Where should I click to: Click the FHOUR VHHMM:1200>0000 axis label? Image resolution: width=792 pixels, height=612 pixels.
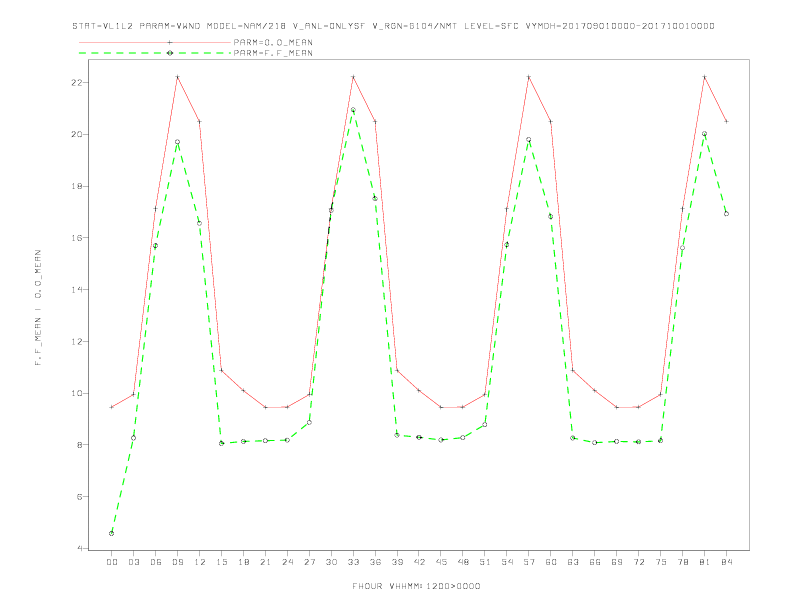point(416,586)
